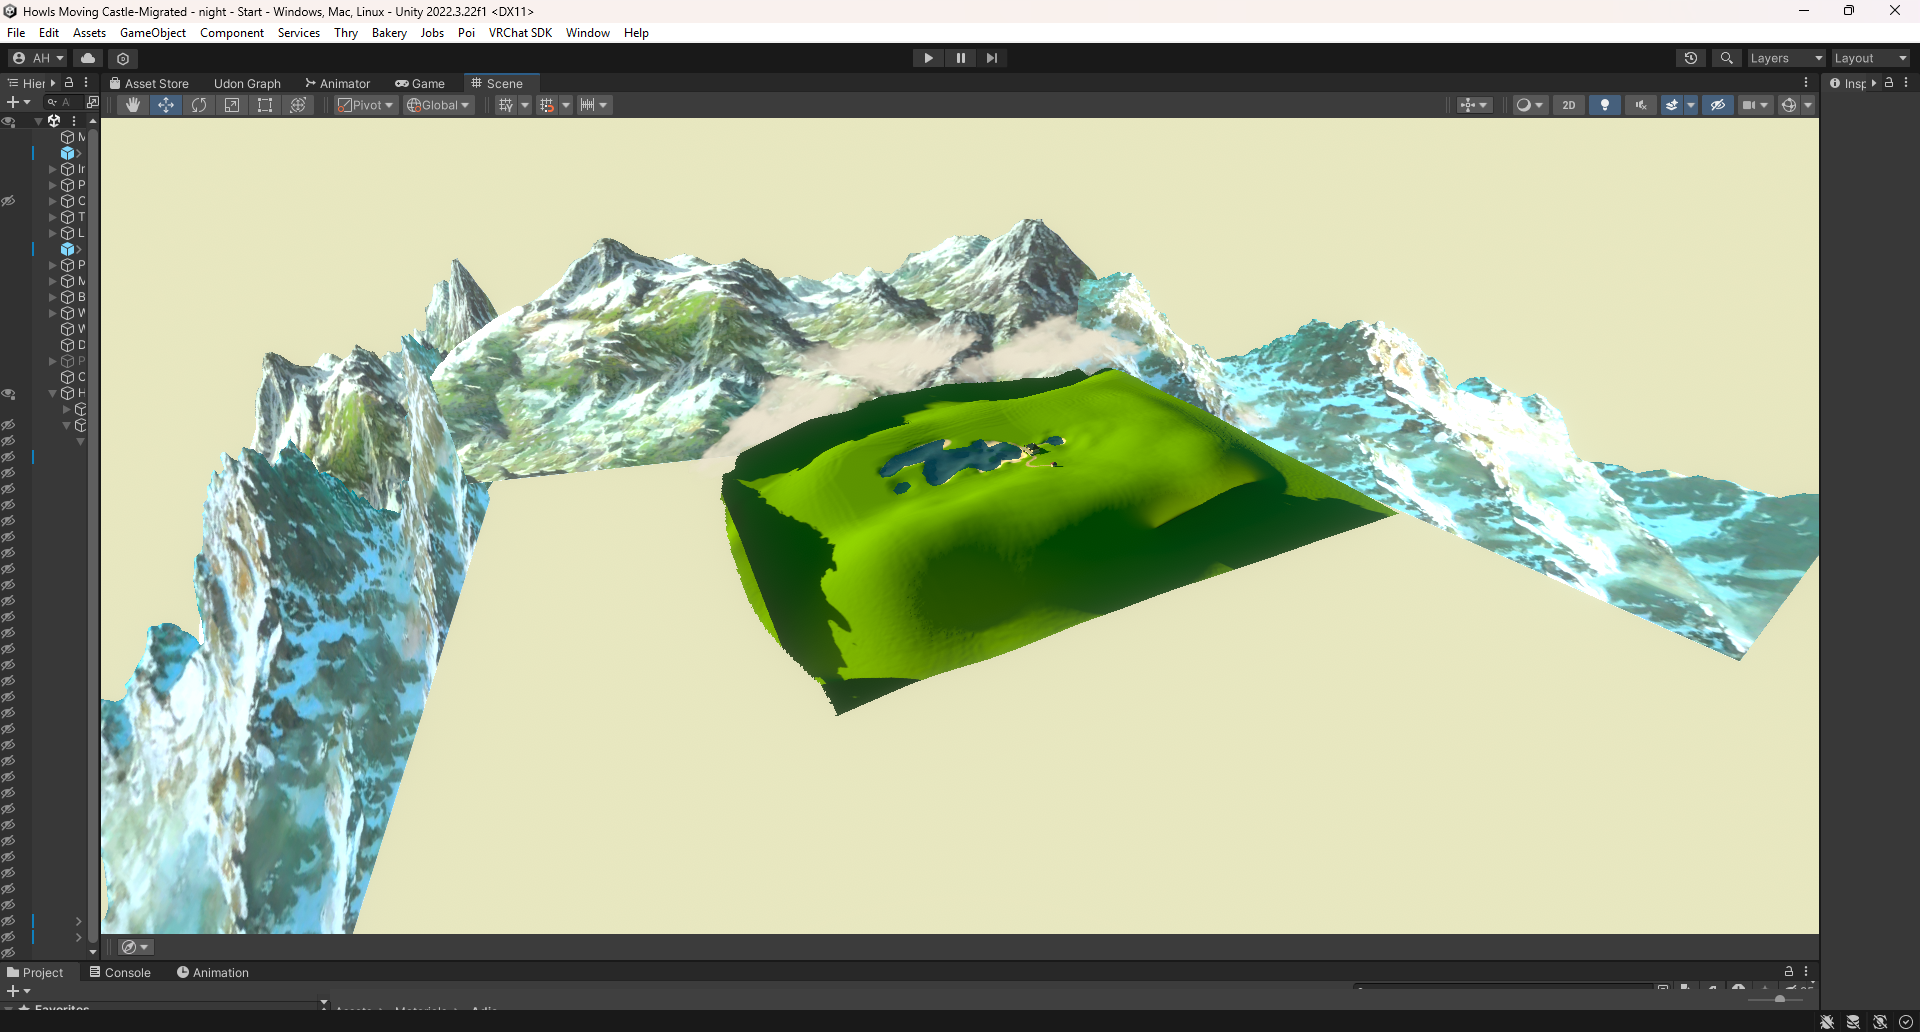Switch to the Game tab
Image resolution: width=1920 pixels, height=1032 pixels.
coord(420,83)
